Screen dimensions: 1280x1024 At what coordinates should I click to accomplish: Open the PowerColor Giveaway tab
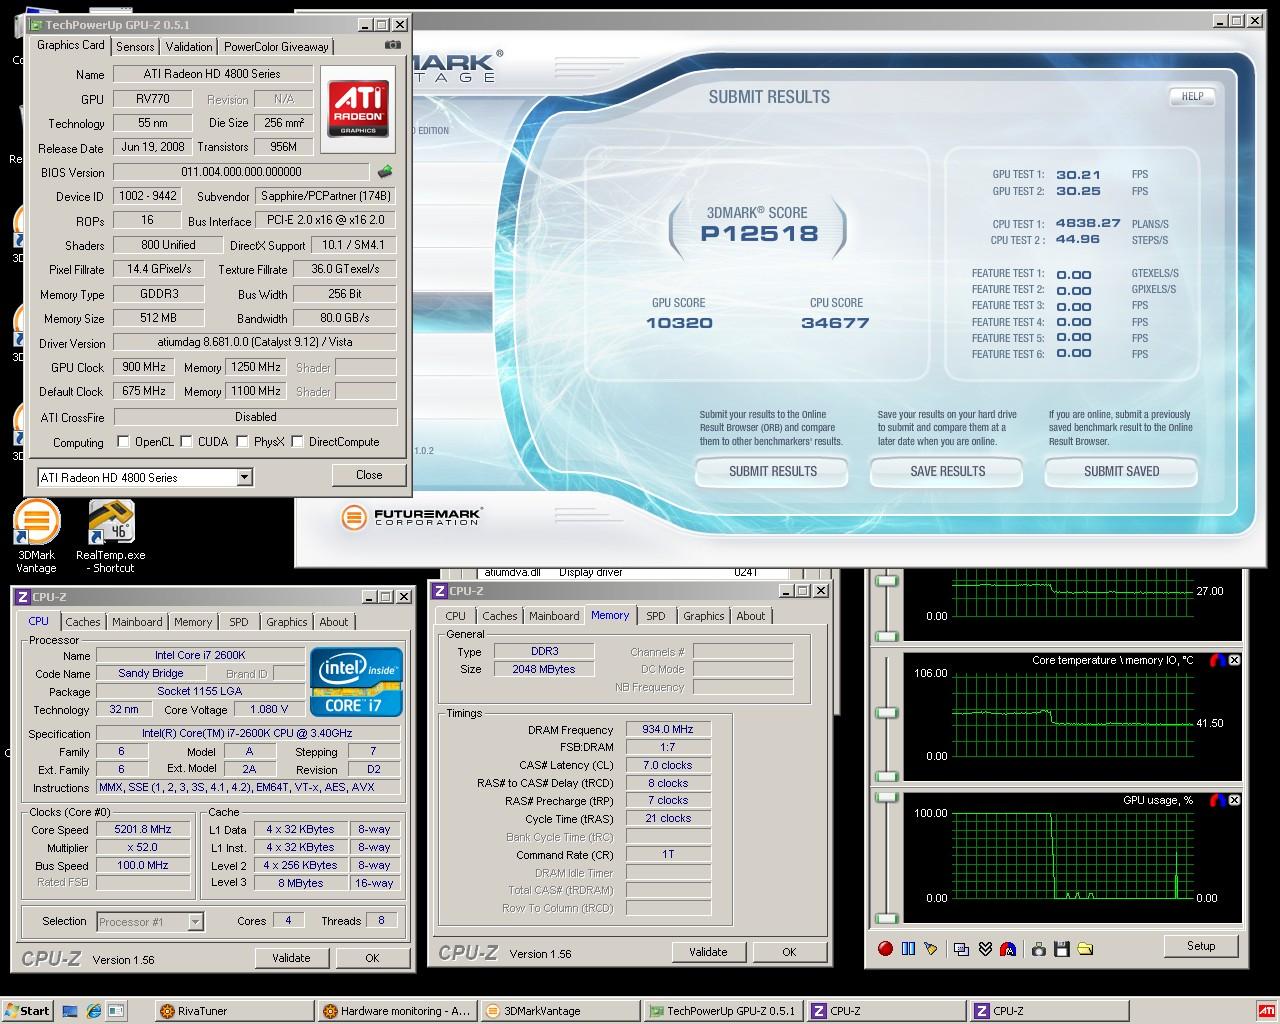pos(276,46)
